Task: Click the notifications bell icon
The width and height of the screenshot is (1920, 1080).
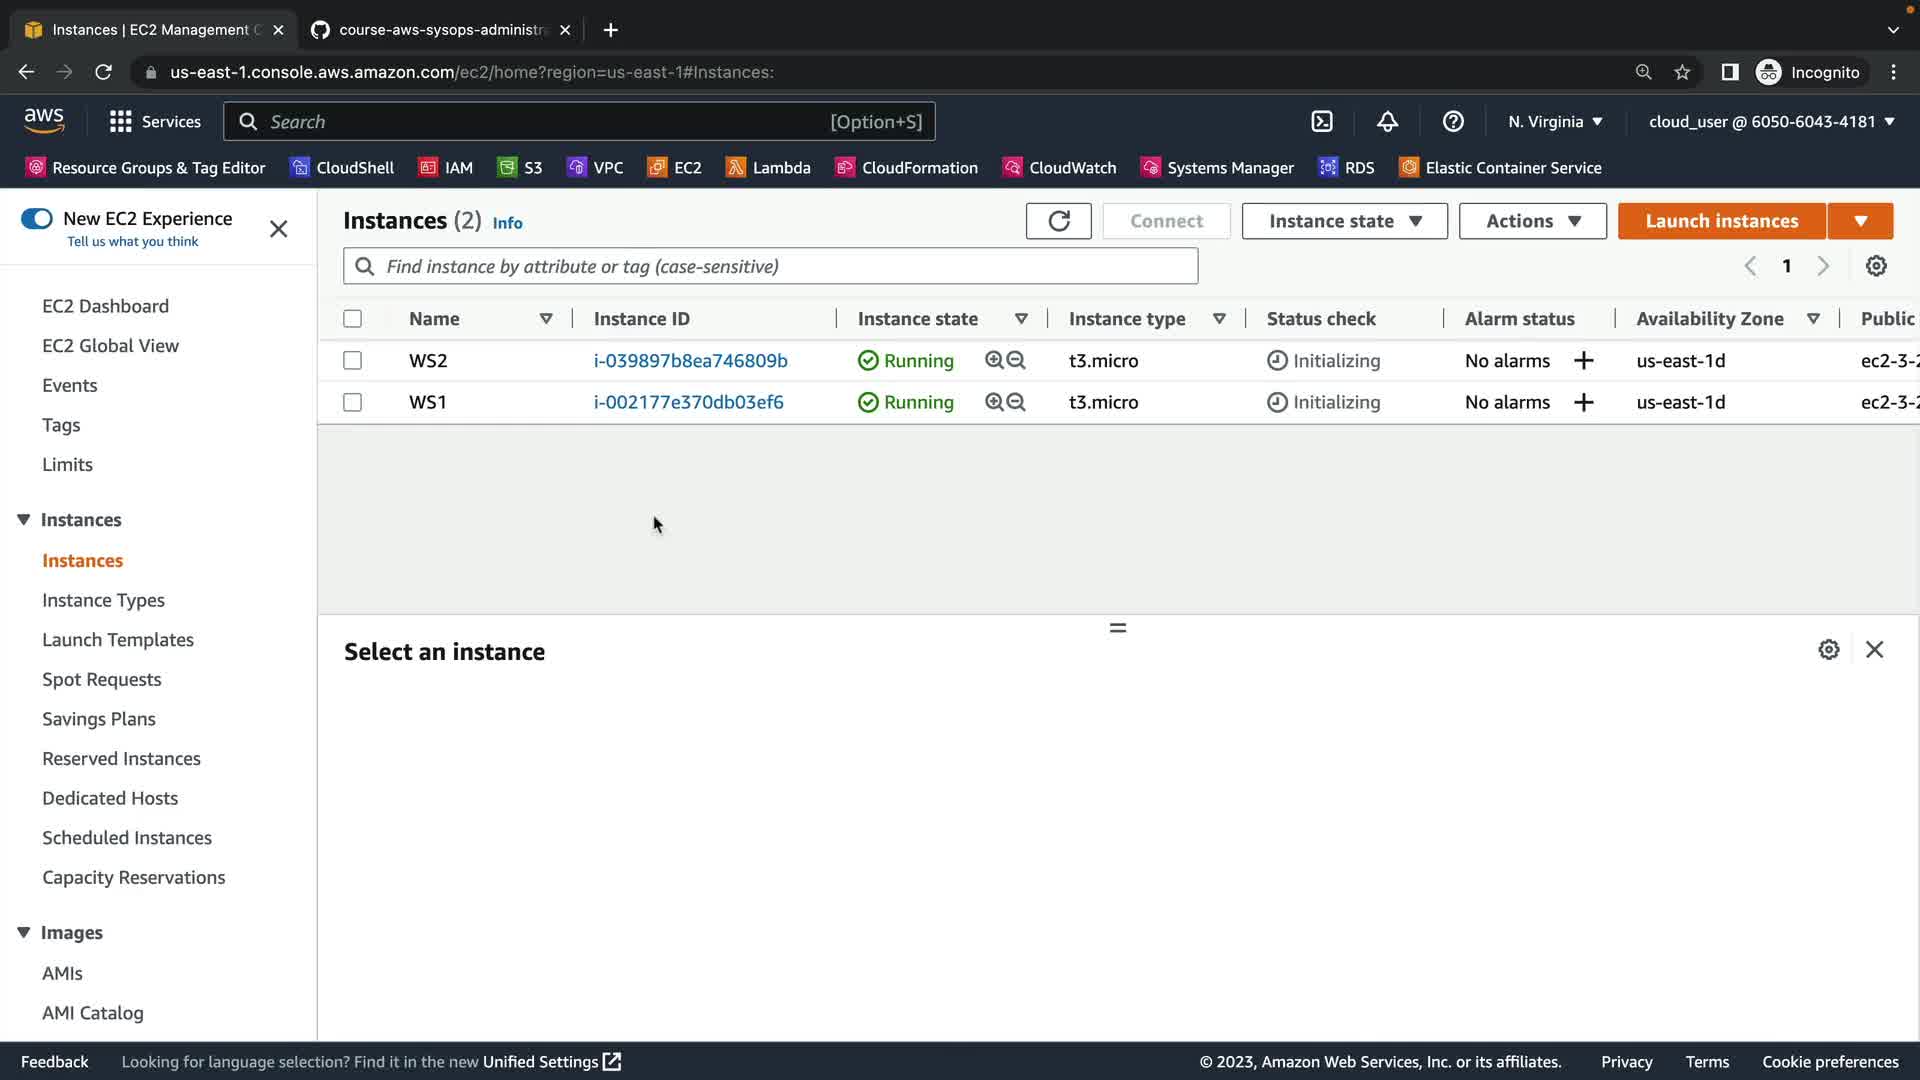Action: coord(1387,122)
